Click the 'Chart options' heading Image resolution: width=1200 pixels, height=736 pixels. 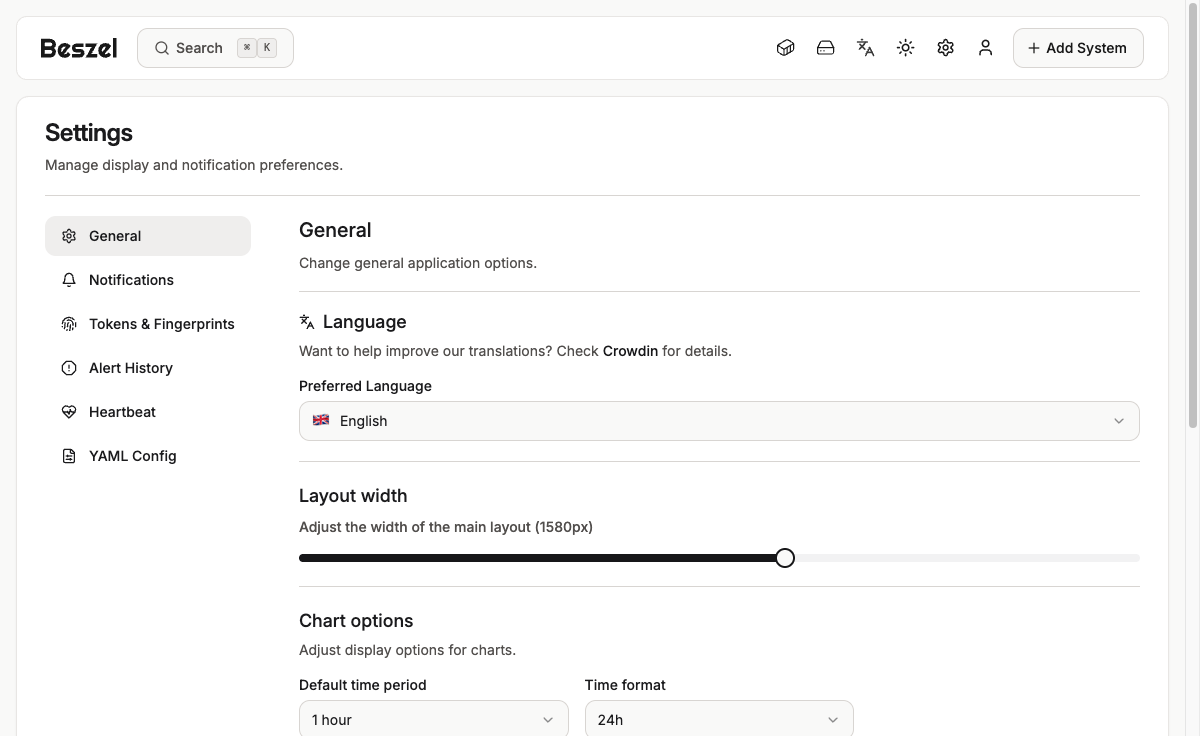pyautogui.click(x=356, y=621)
